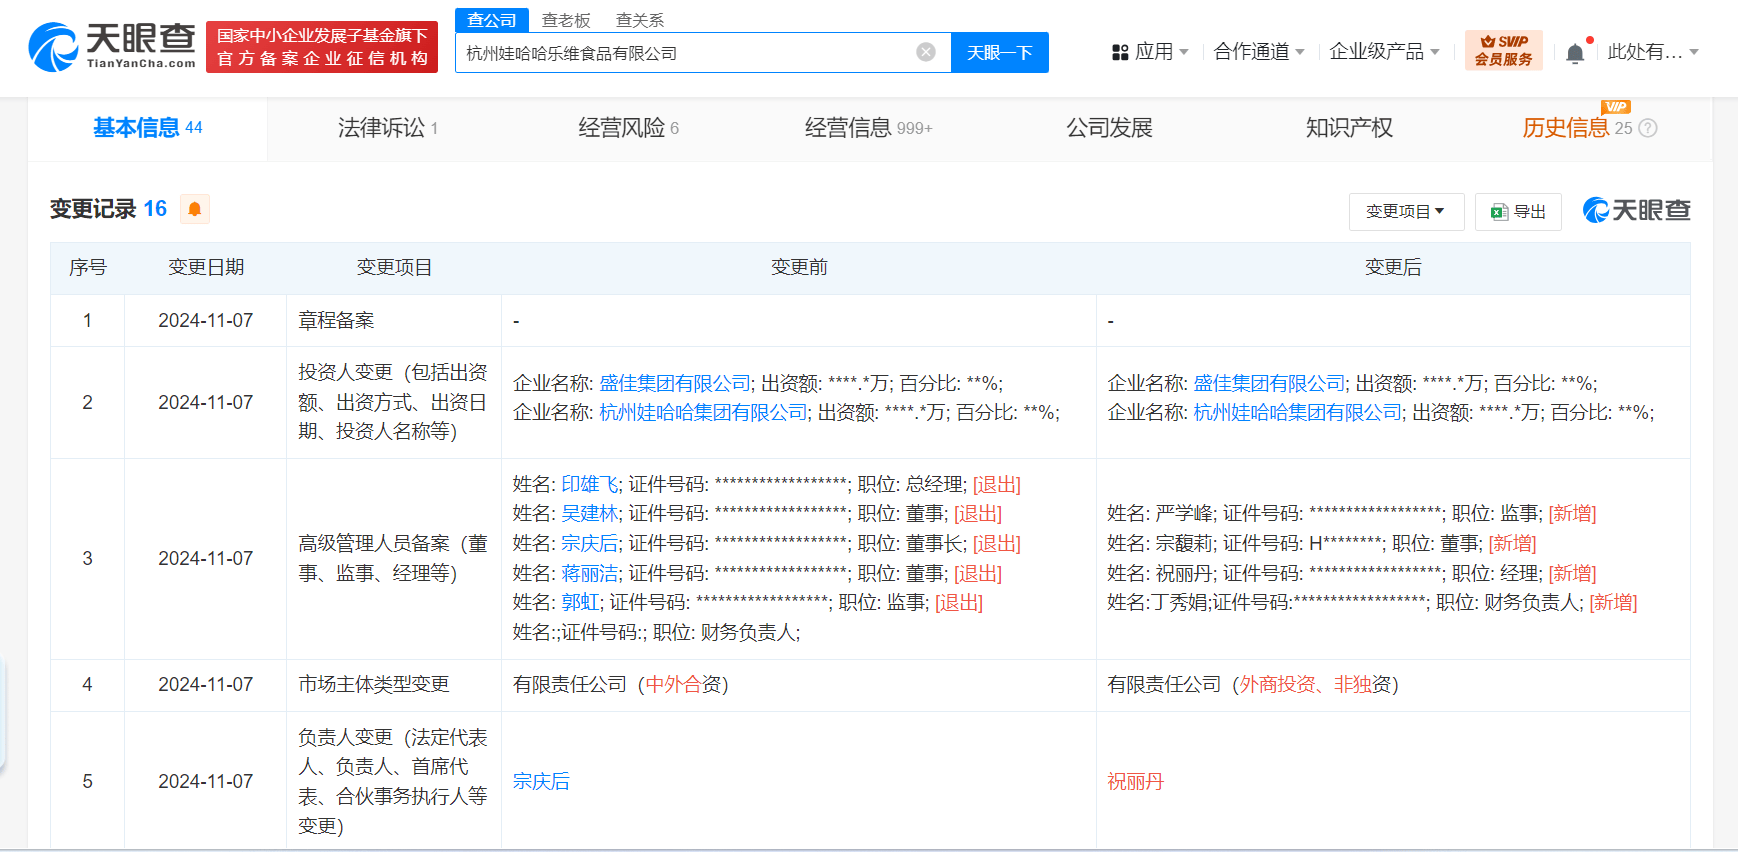Click 宗馥莉 董事 新增 entry line
The height and width of the screenshot is (852, 1738).
pos(1321,543)
